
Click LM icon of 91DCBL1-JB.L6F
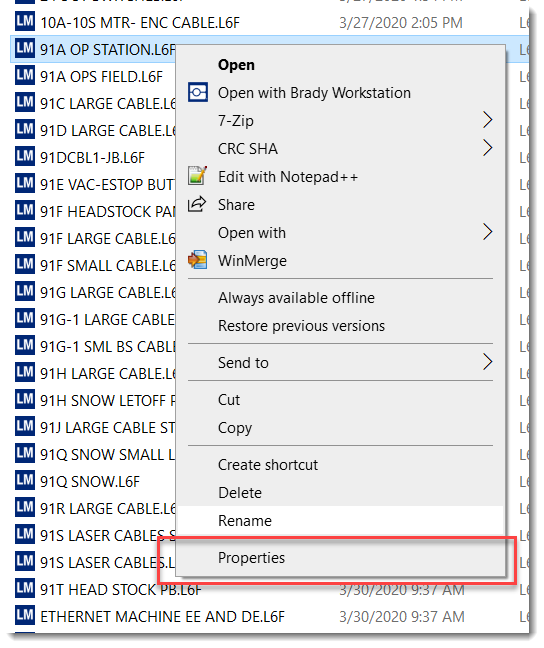24,157
